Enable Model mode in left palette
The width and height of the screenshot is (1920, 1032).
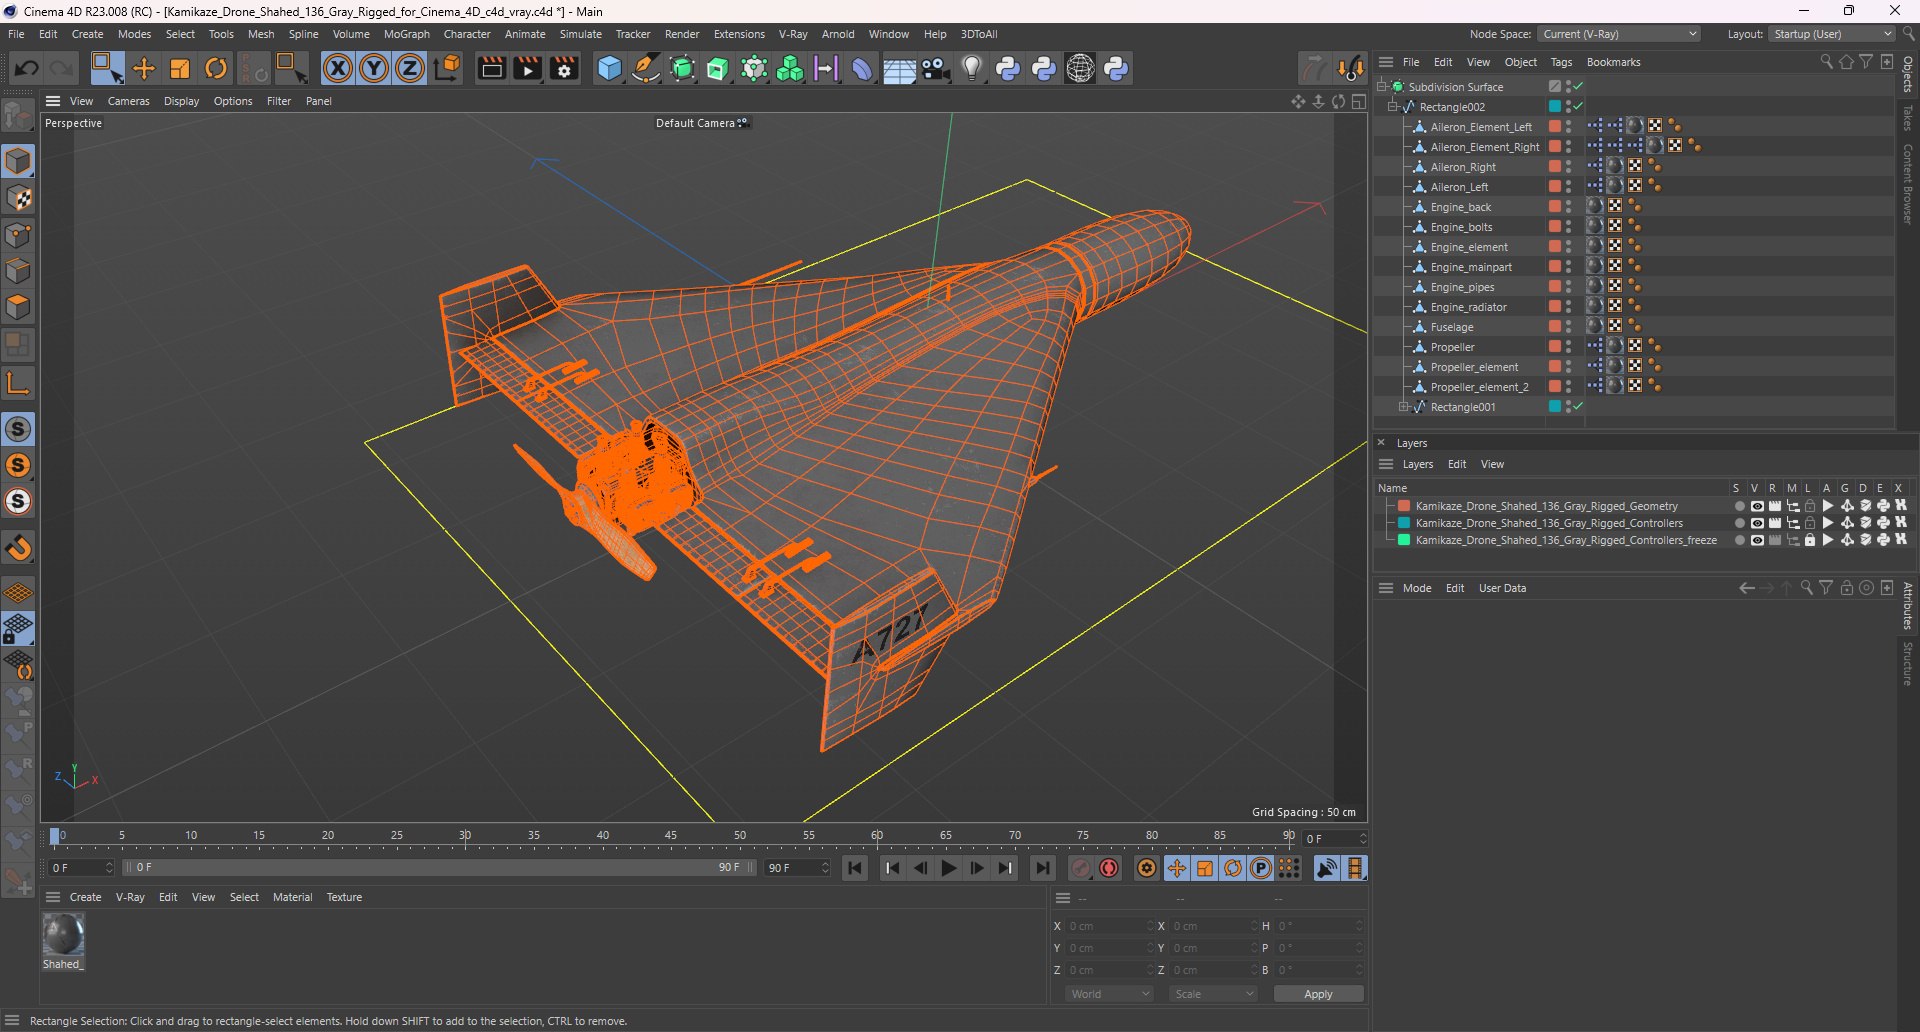pyautogui.click(x=18, y=161)
